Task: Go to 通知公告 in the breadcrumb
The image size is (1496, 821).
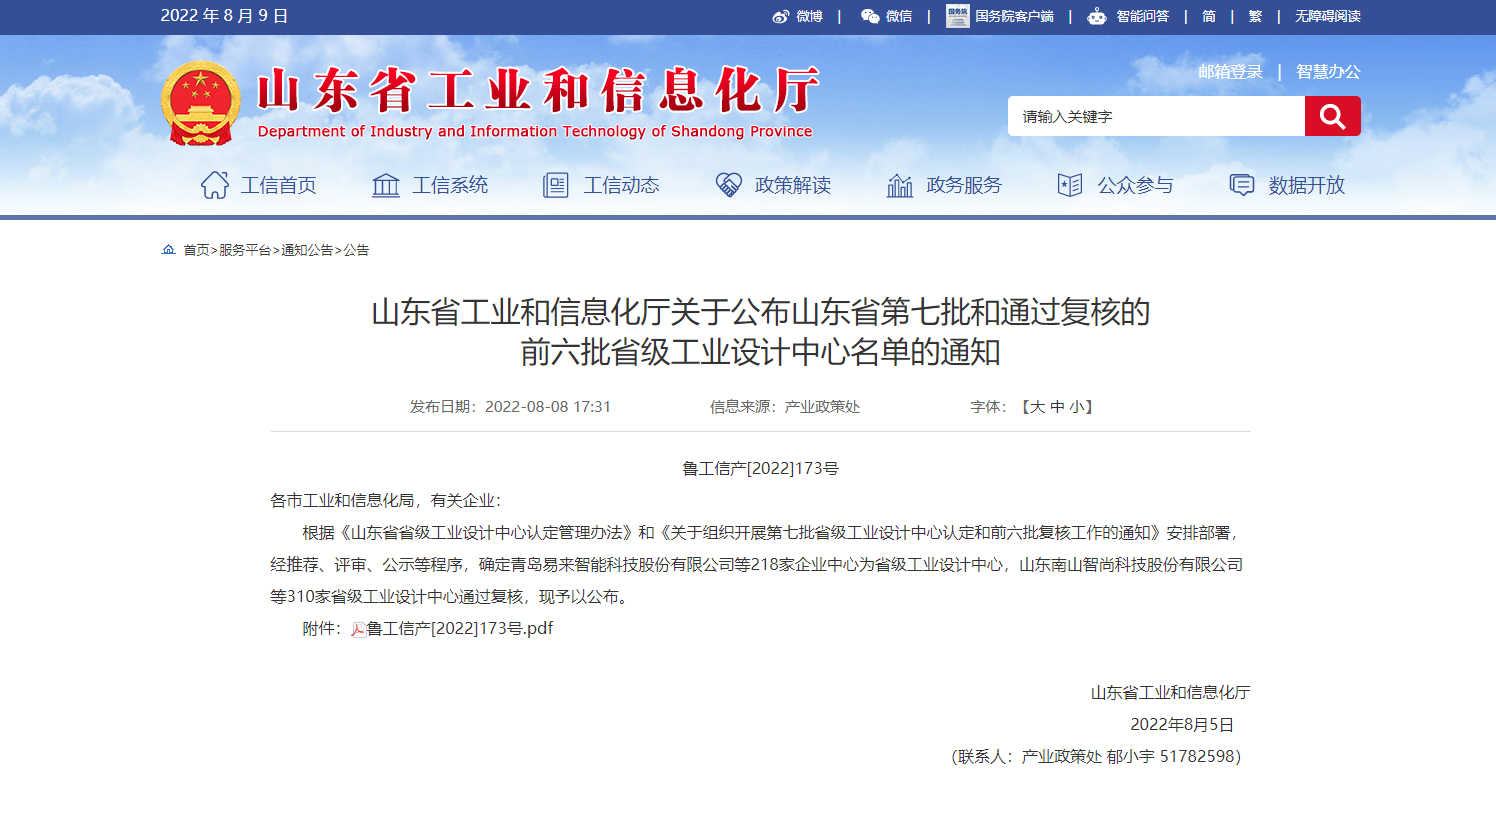Action: [307, 250]
